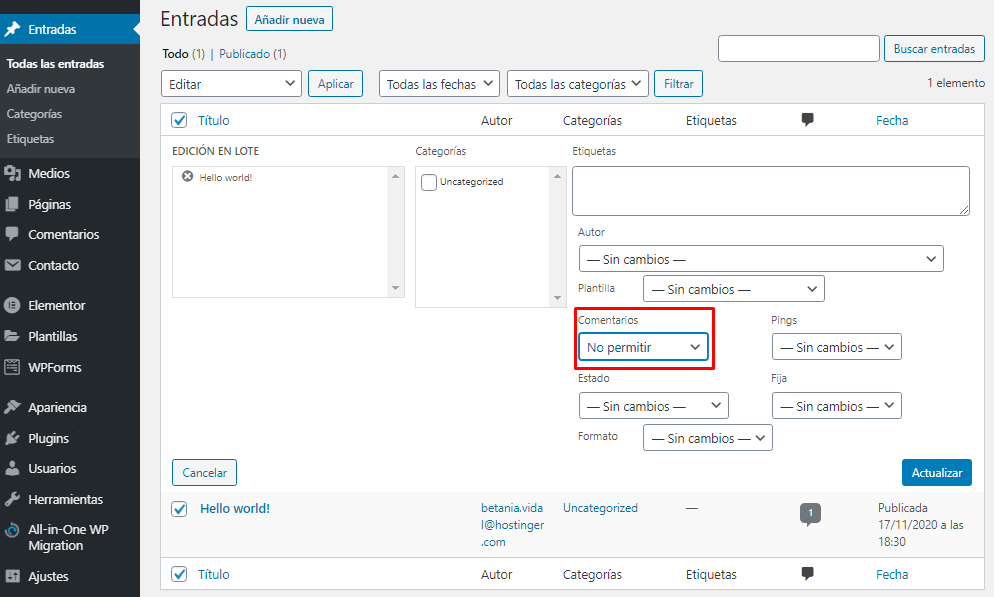The width and height of the screenshot is (994, 597).
Task: Uncheck the Hello world! post checkbox
Action: (179, 509)
